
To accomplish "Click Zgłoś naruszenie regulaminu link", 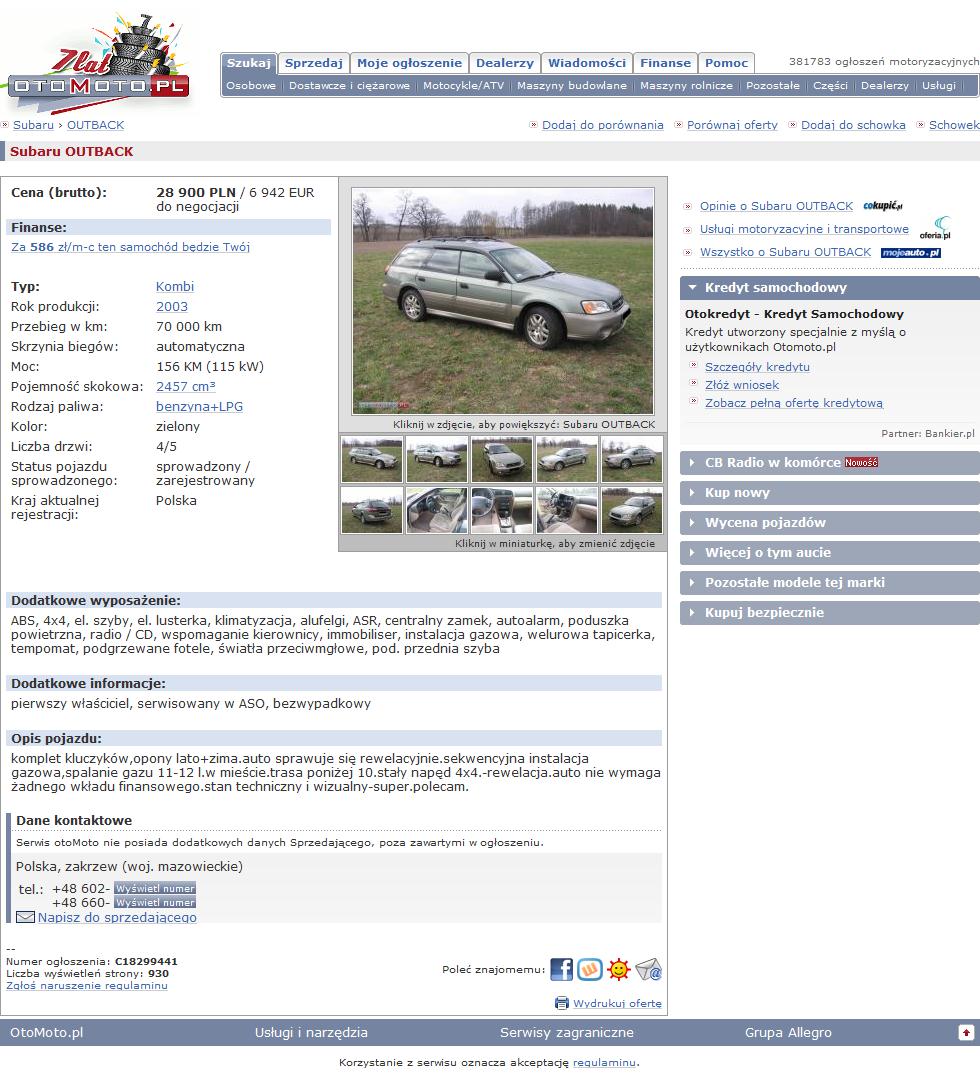I will (87, 985).
